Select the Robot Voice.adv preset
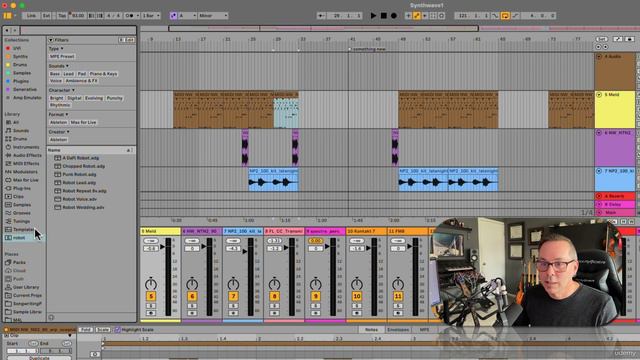The width and height of the screenshot is (640, 360). 80,199
